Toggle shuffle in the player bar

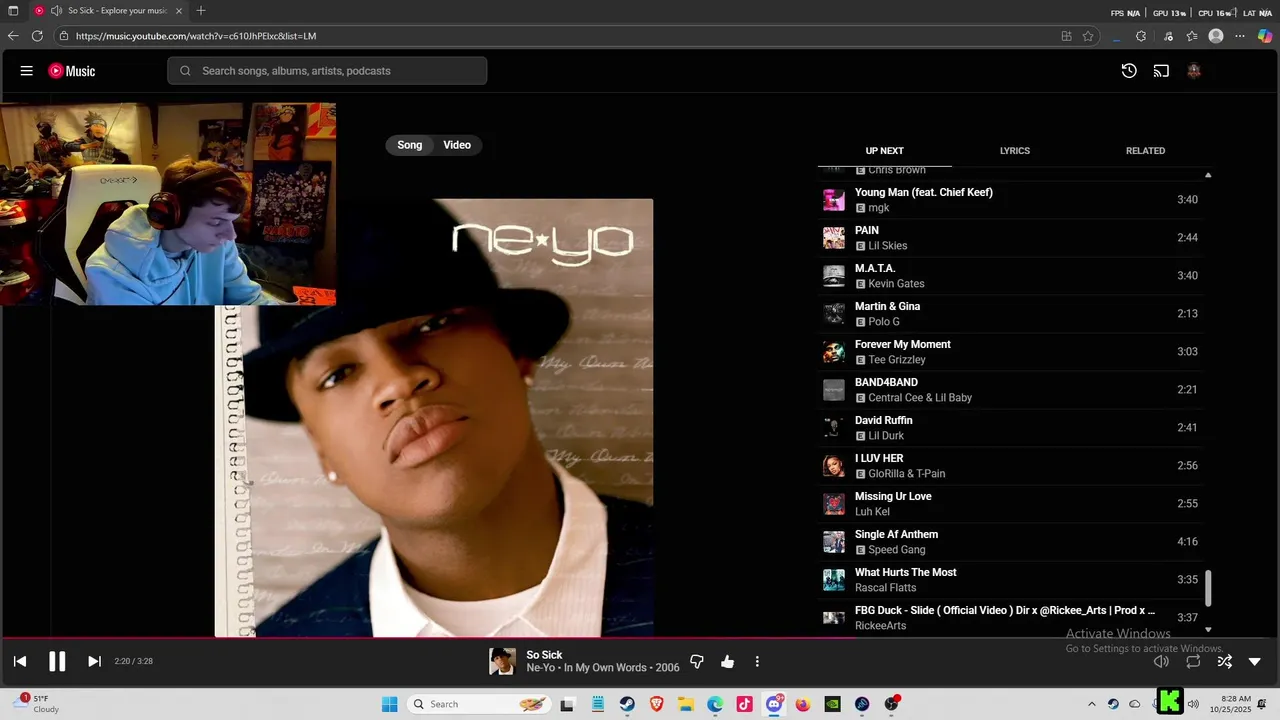click(x=1225, y=661)
